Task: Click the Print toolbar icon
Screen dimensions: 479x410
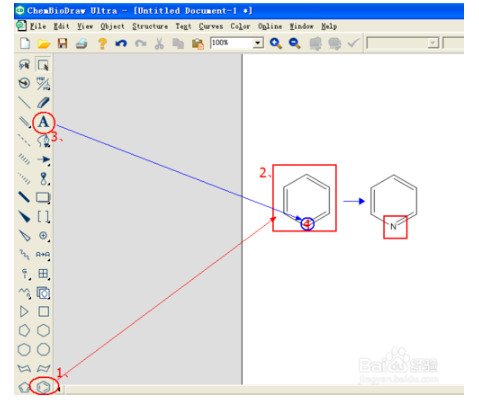Action: tap(81, 43)
